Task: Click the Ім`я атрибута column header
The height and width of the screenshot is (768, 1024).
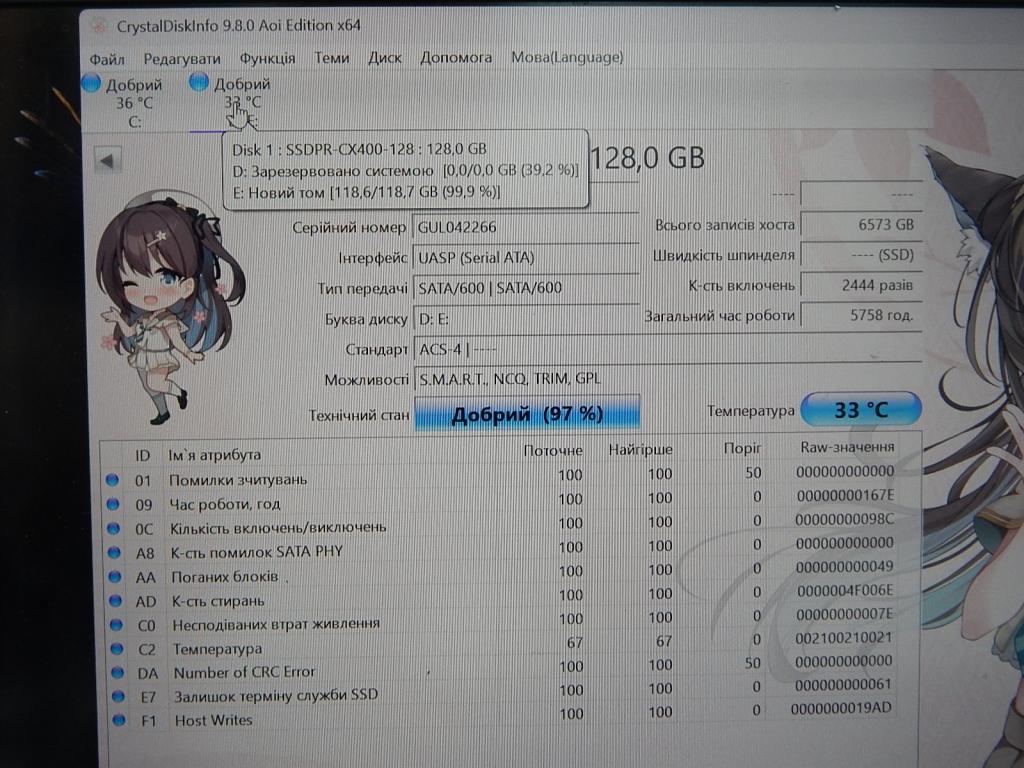Action: (x=214, y=455)
